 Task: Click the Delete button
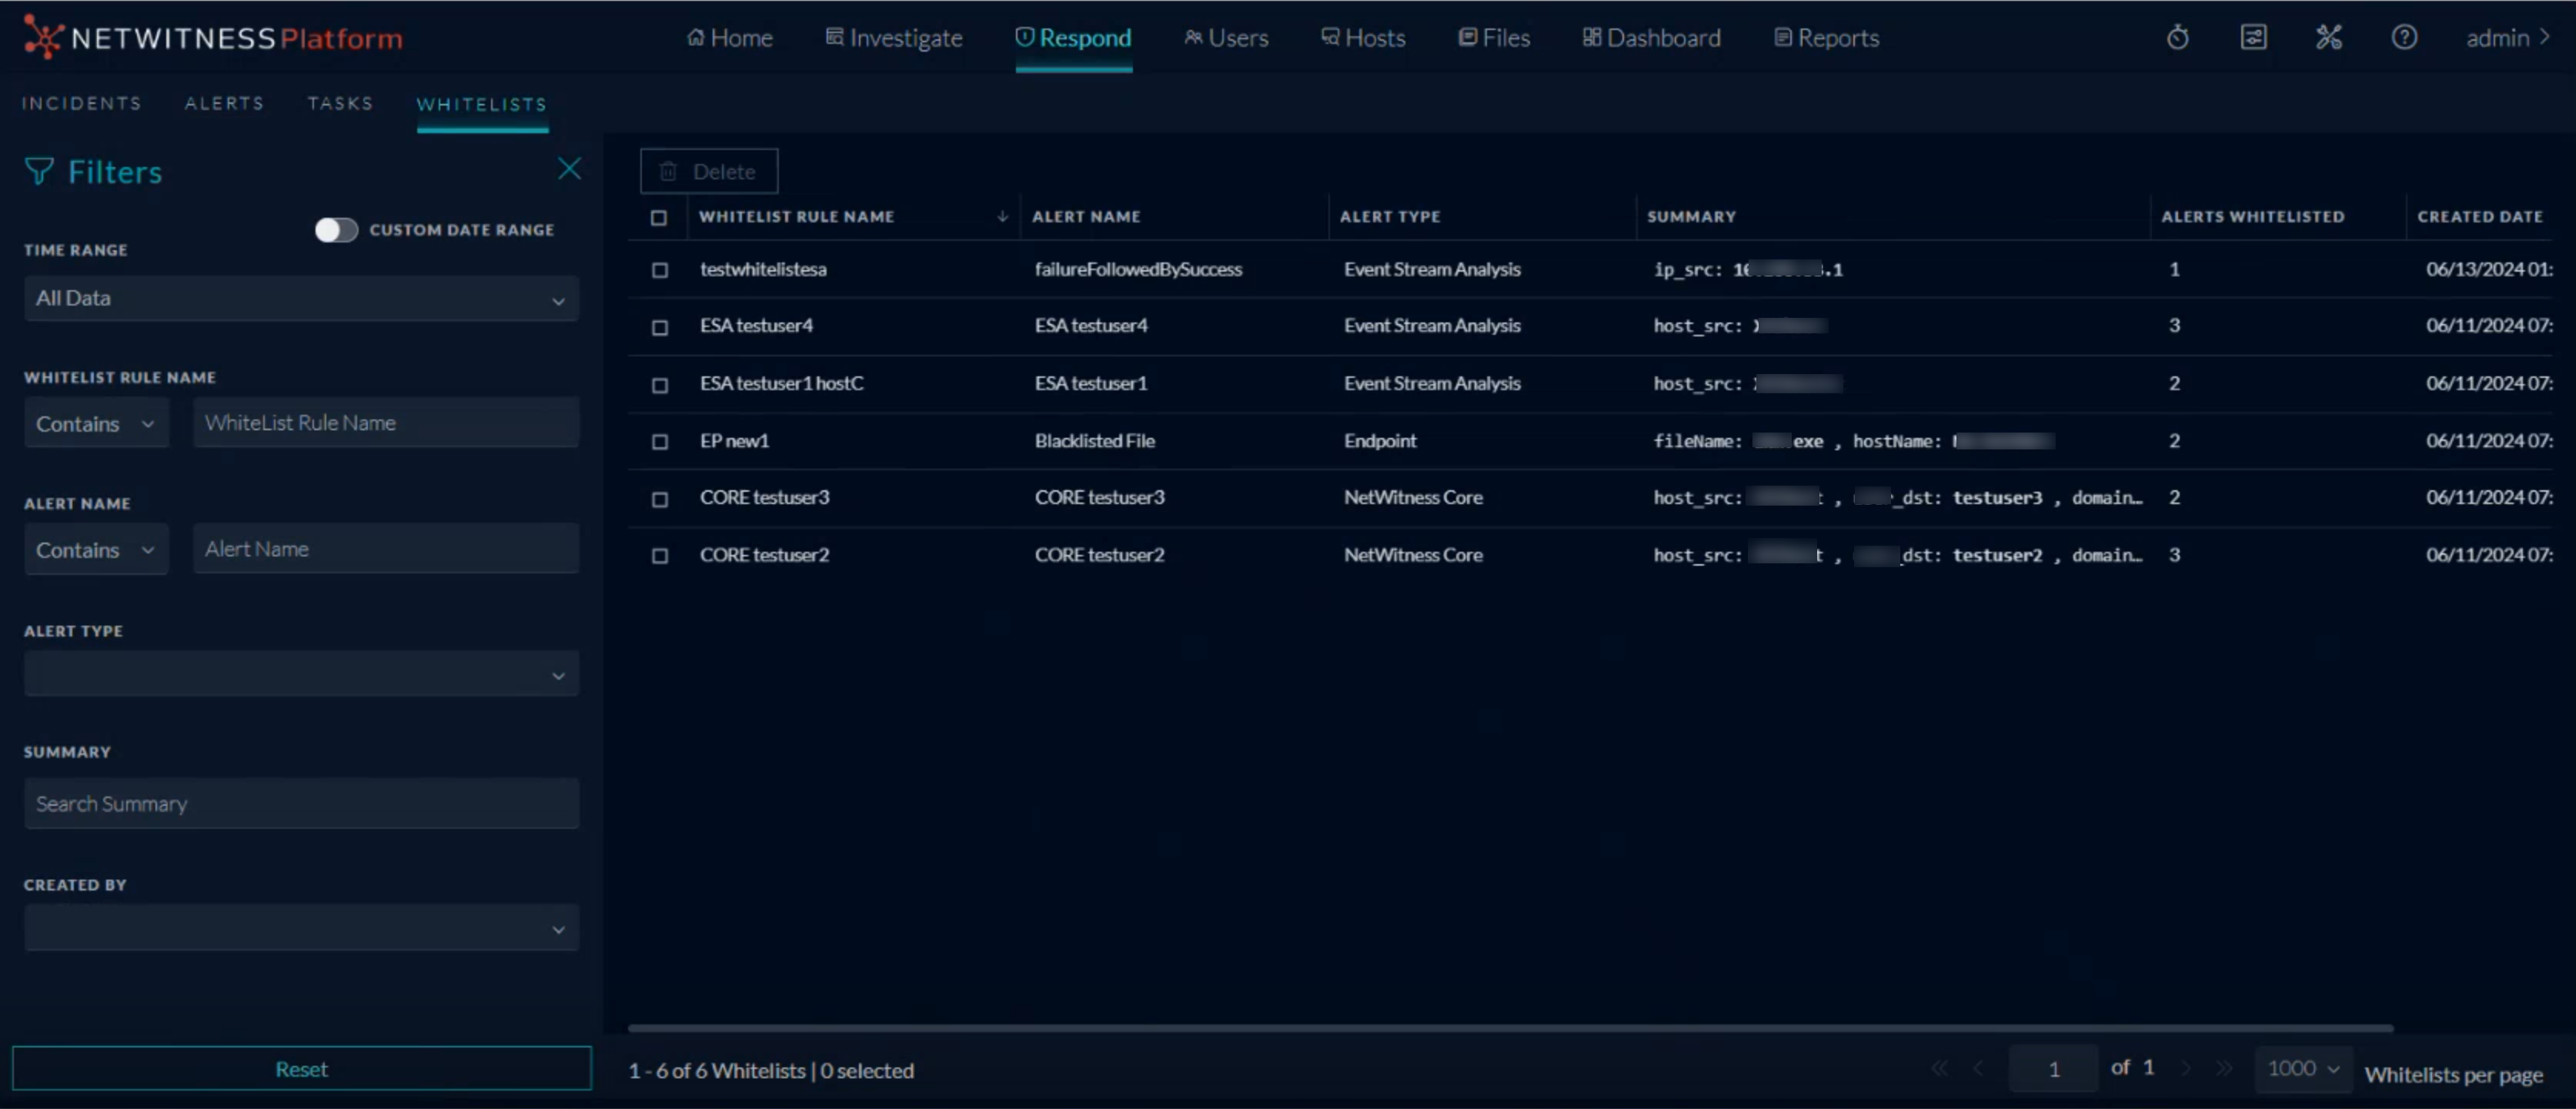(x=708, y=171)
